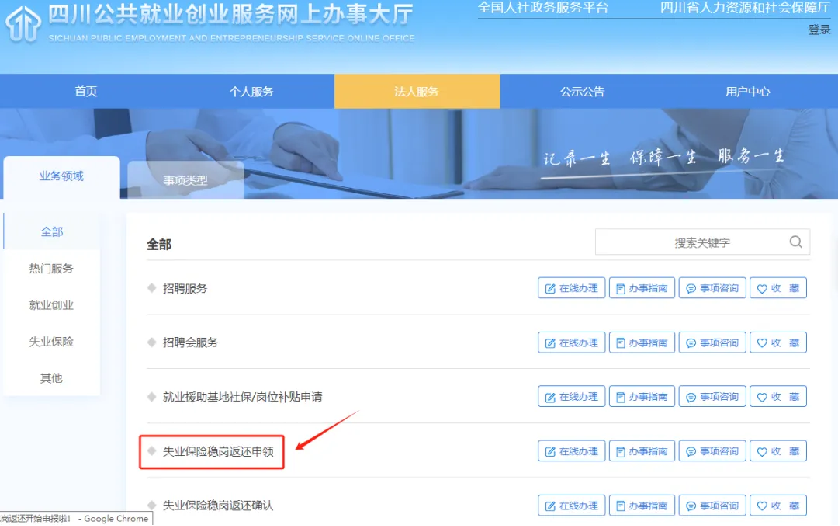Open the 四川省人力资源和社会保障厅 link
The width and height of the screenshot is (840, 526).
click(745, 7)
